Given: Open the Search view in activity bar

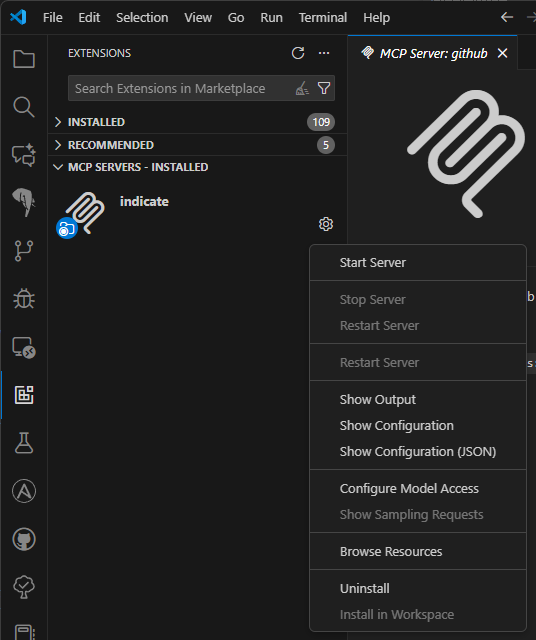Looking at the screenshot, I should [x=24, y=107].
